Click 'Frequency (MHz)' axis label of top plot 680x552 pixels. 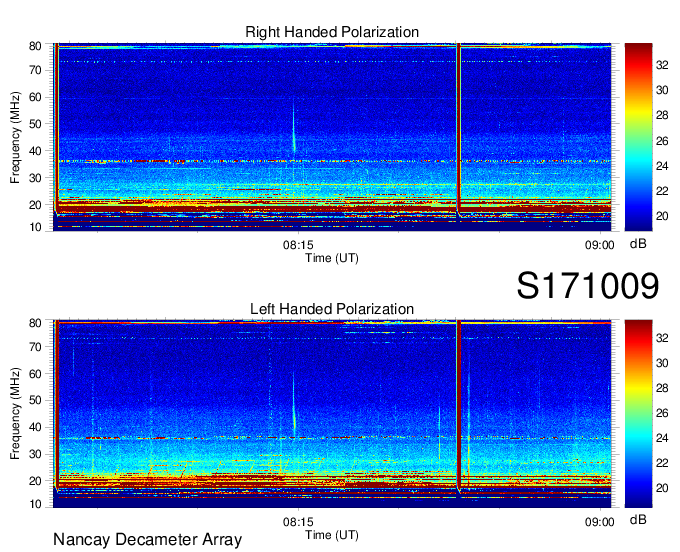point(15,137)
